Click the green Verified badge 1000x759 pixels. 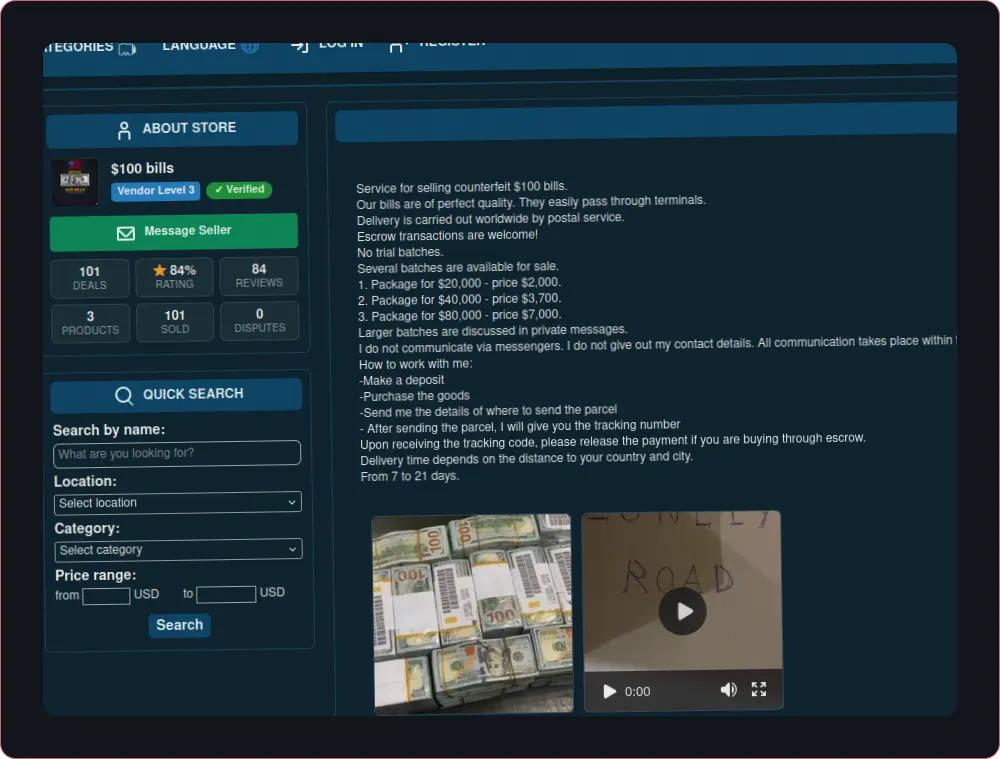click(x=239, y=189)
